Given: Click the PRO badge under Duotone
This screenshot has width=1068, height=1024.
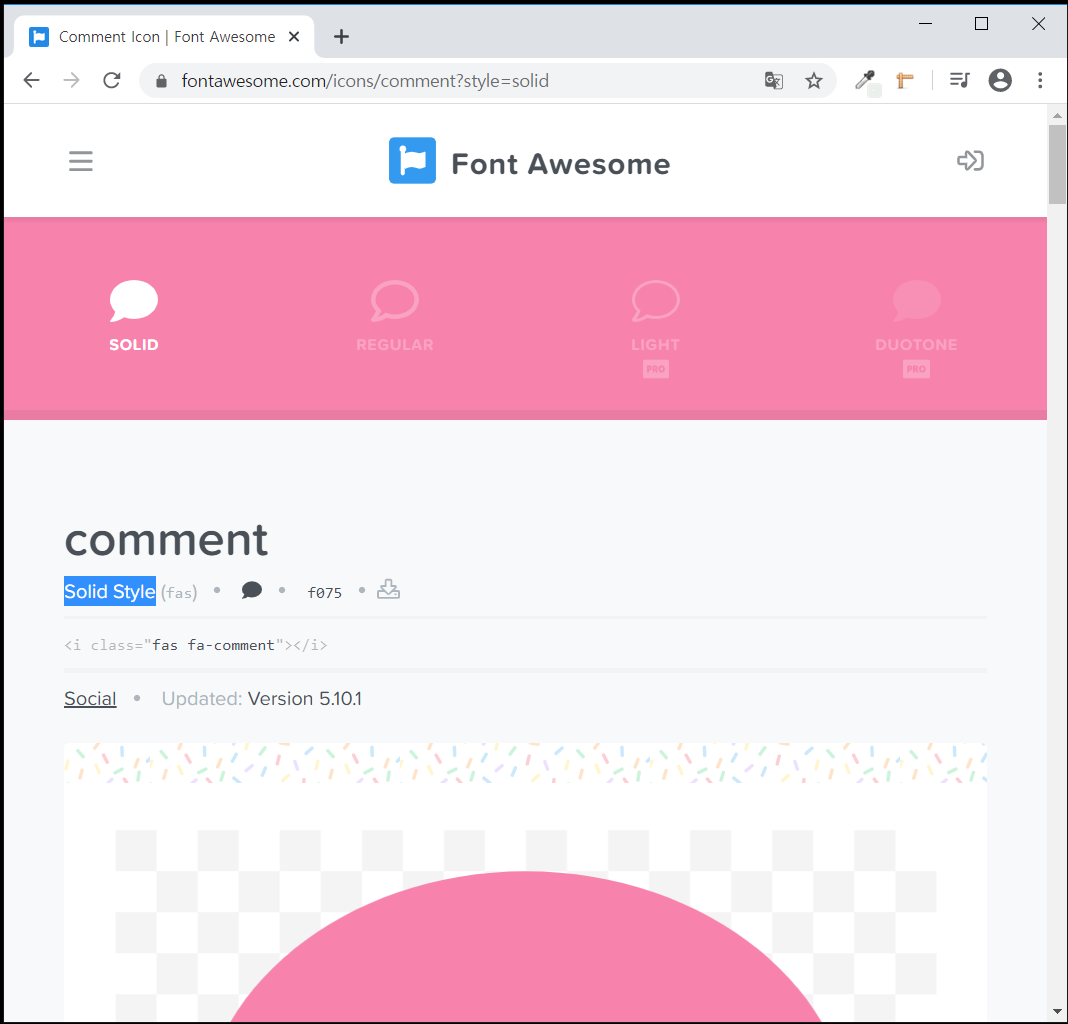Looking at the screenshot, I should (916, 369).
